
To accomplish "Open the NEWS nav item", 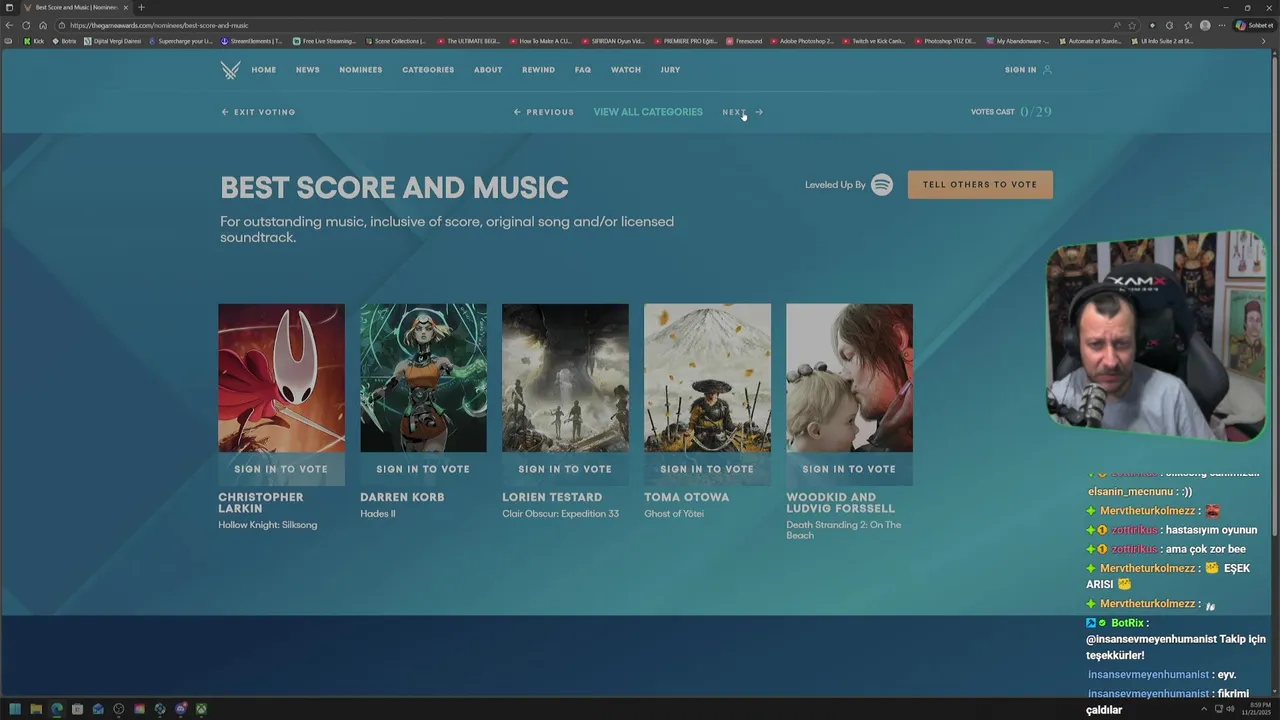I will (x=308, y=70).
